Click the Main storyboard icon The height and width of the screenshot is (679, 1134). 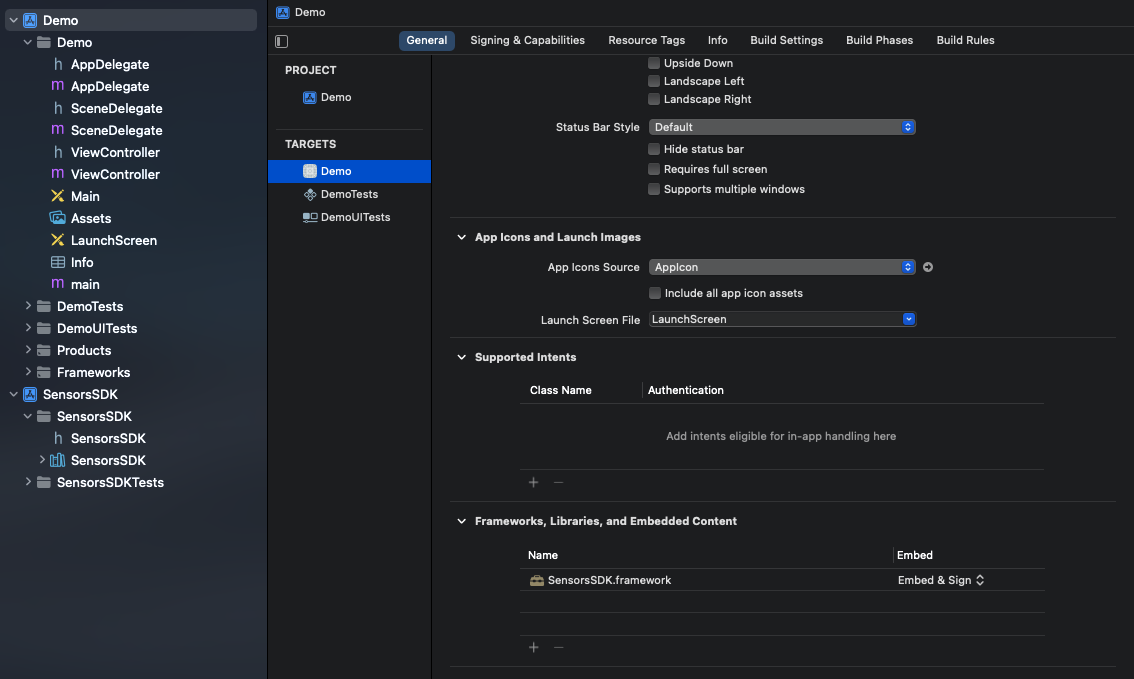[58, 196]
